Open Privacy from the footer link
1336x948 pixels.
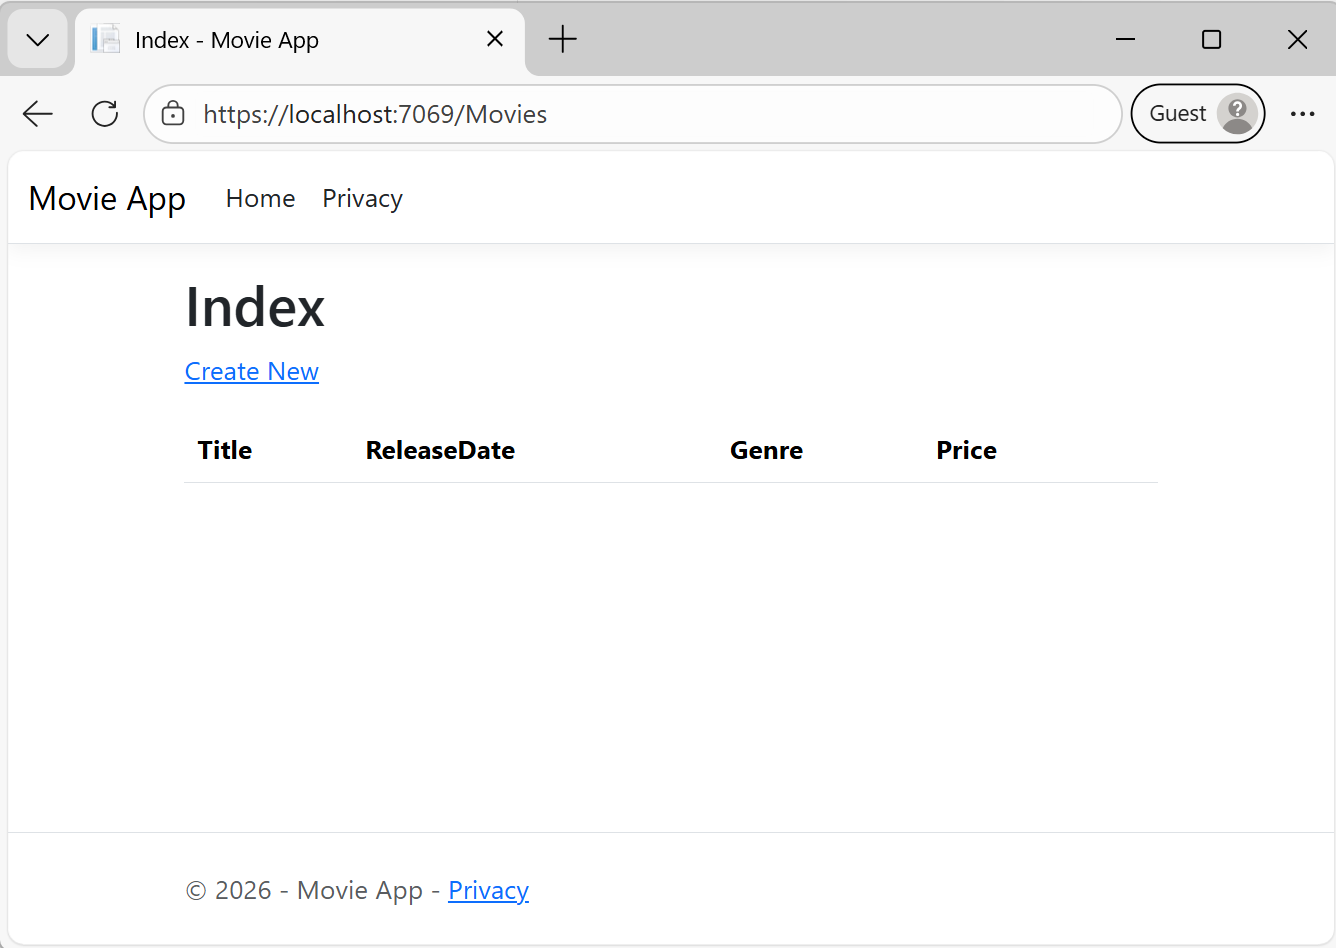tap(488, 890)
